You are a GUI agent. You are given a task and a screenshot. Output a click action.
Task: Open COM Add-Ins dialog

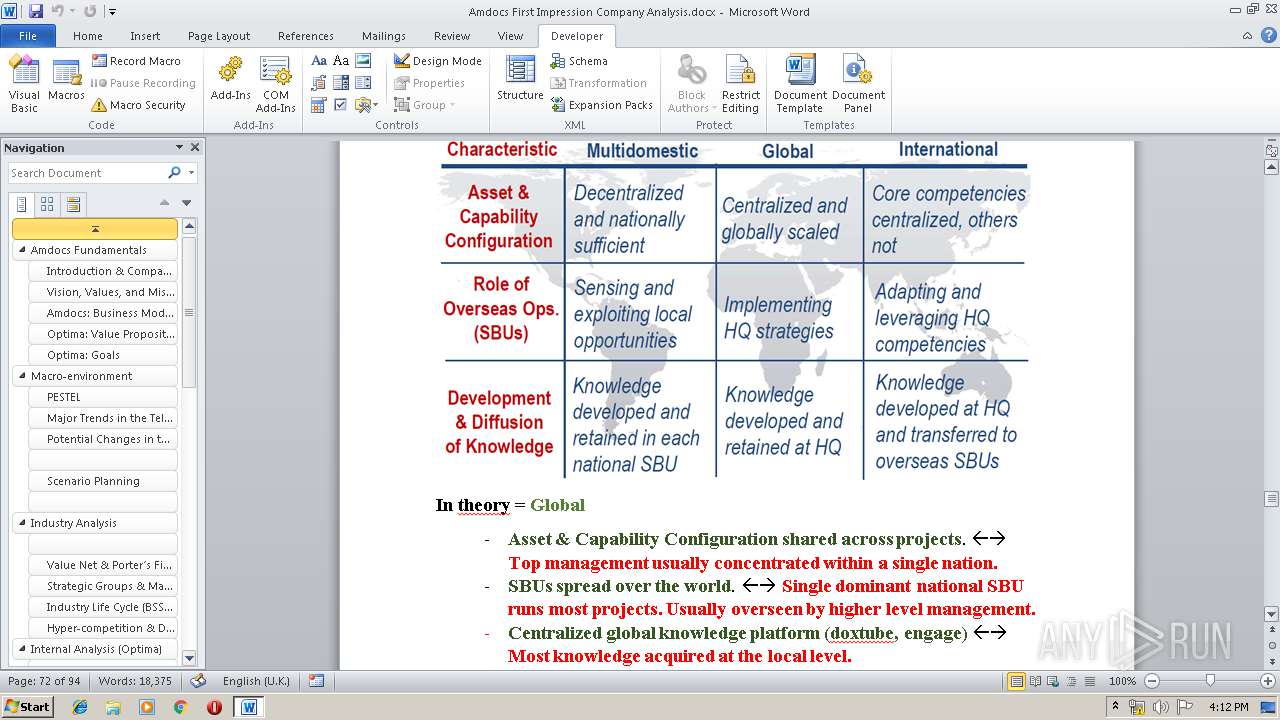[275, 84]
